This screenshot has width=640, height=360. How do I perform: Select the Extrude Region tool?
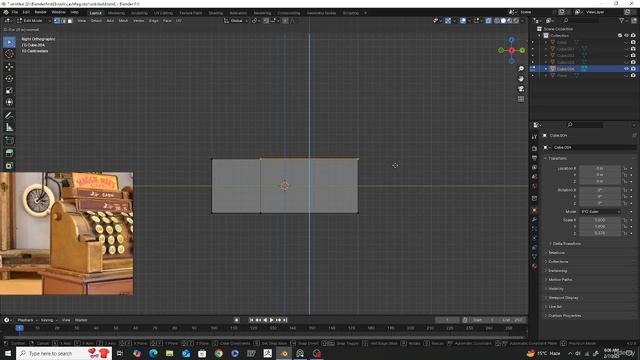[x=9, y=153]
